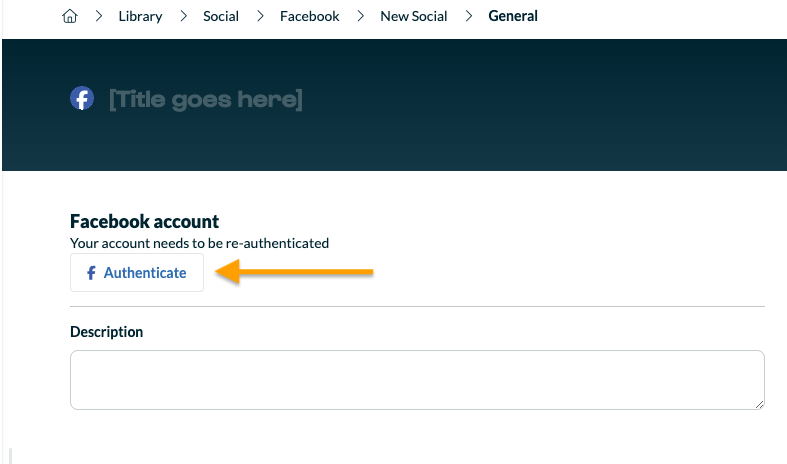Go to the home breadcrumb icon
Screen dimensions: 787x464
[70, 16]
